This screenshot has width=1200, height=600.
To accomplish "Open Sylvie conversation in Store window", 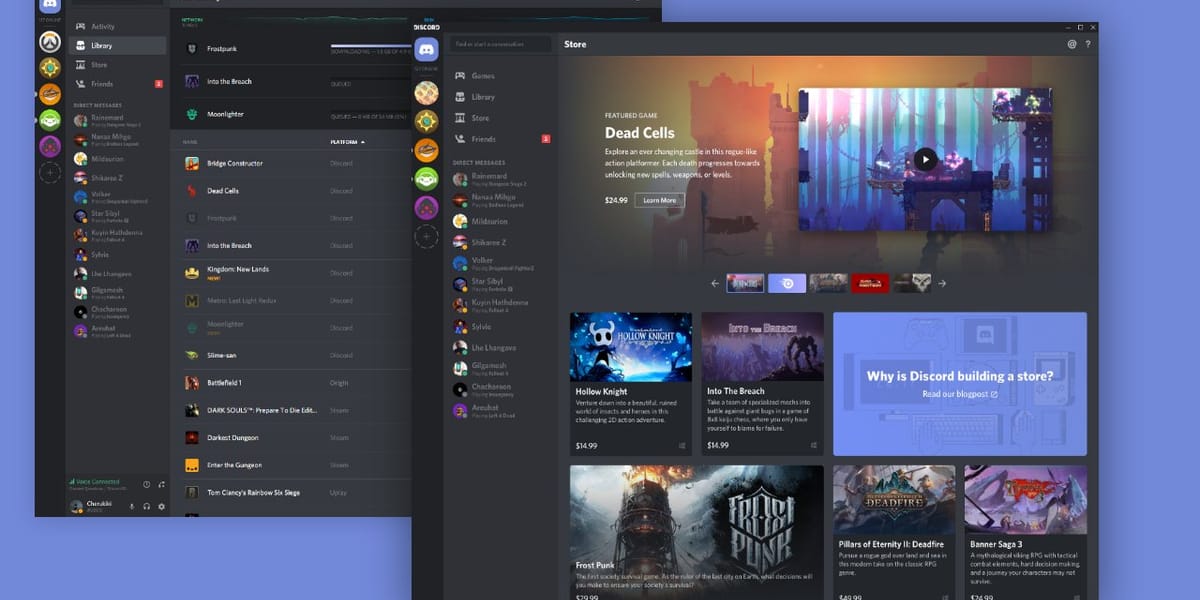I will pos(500,326).
